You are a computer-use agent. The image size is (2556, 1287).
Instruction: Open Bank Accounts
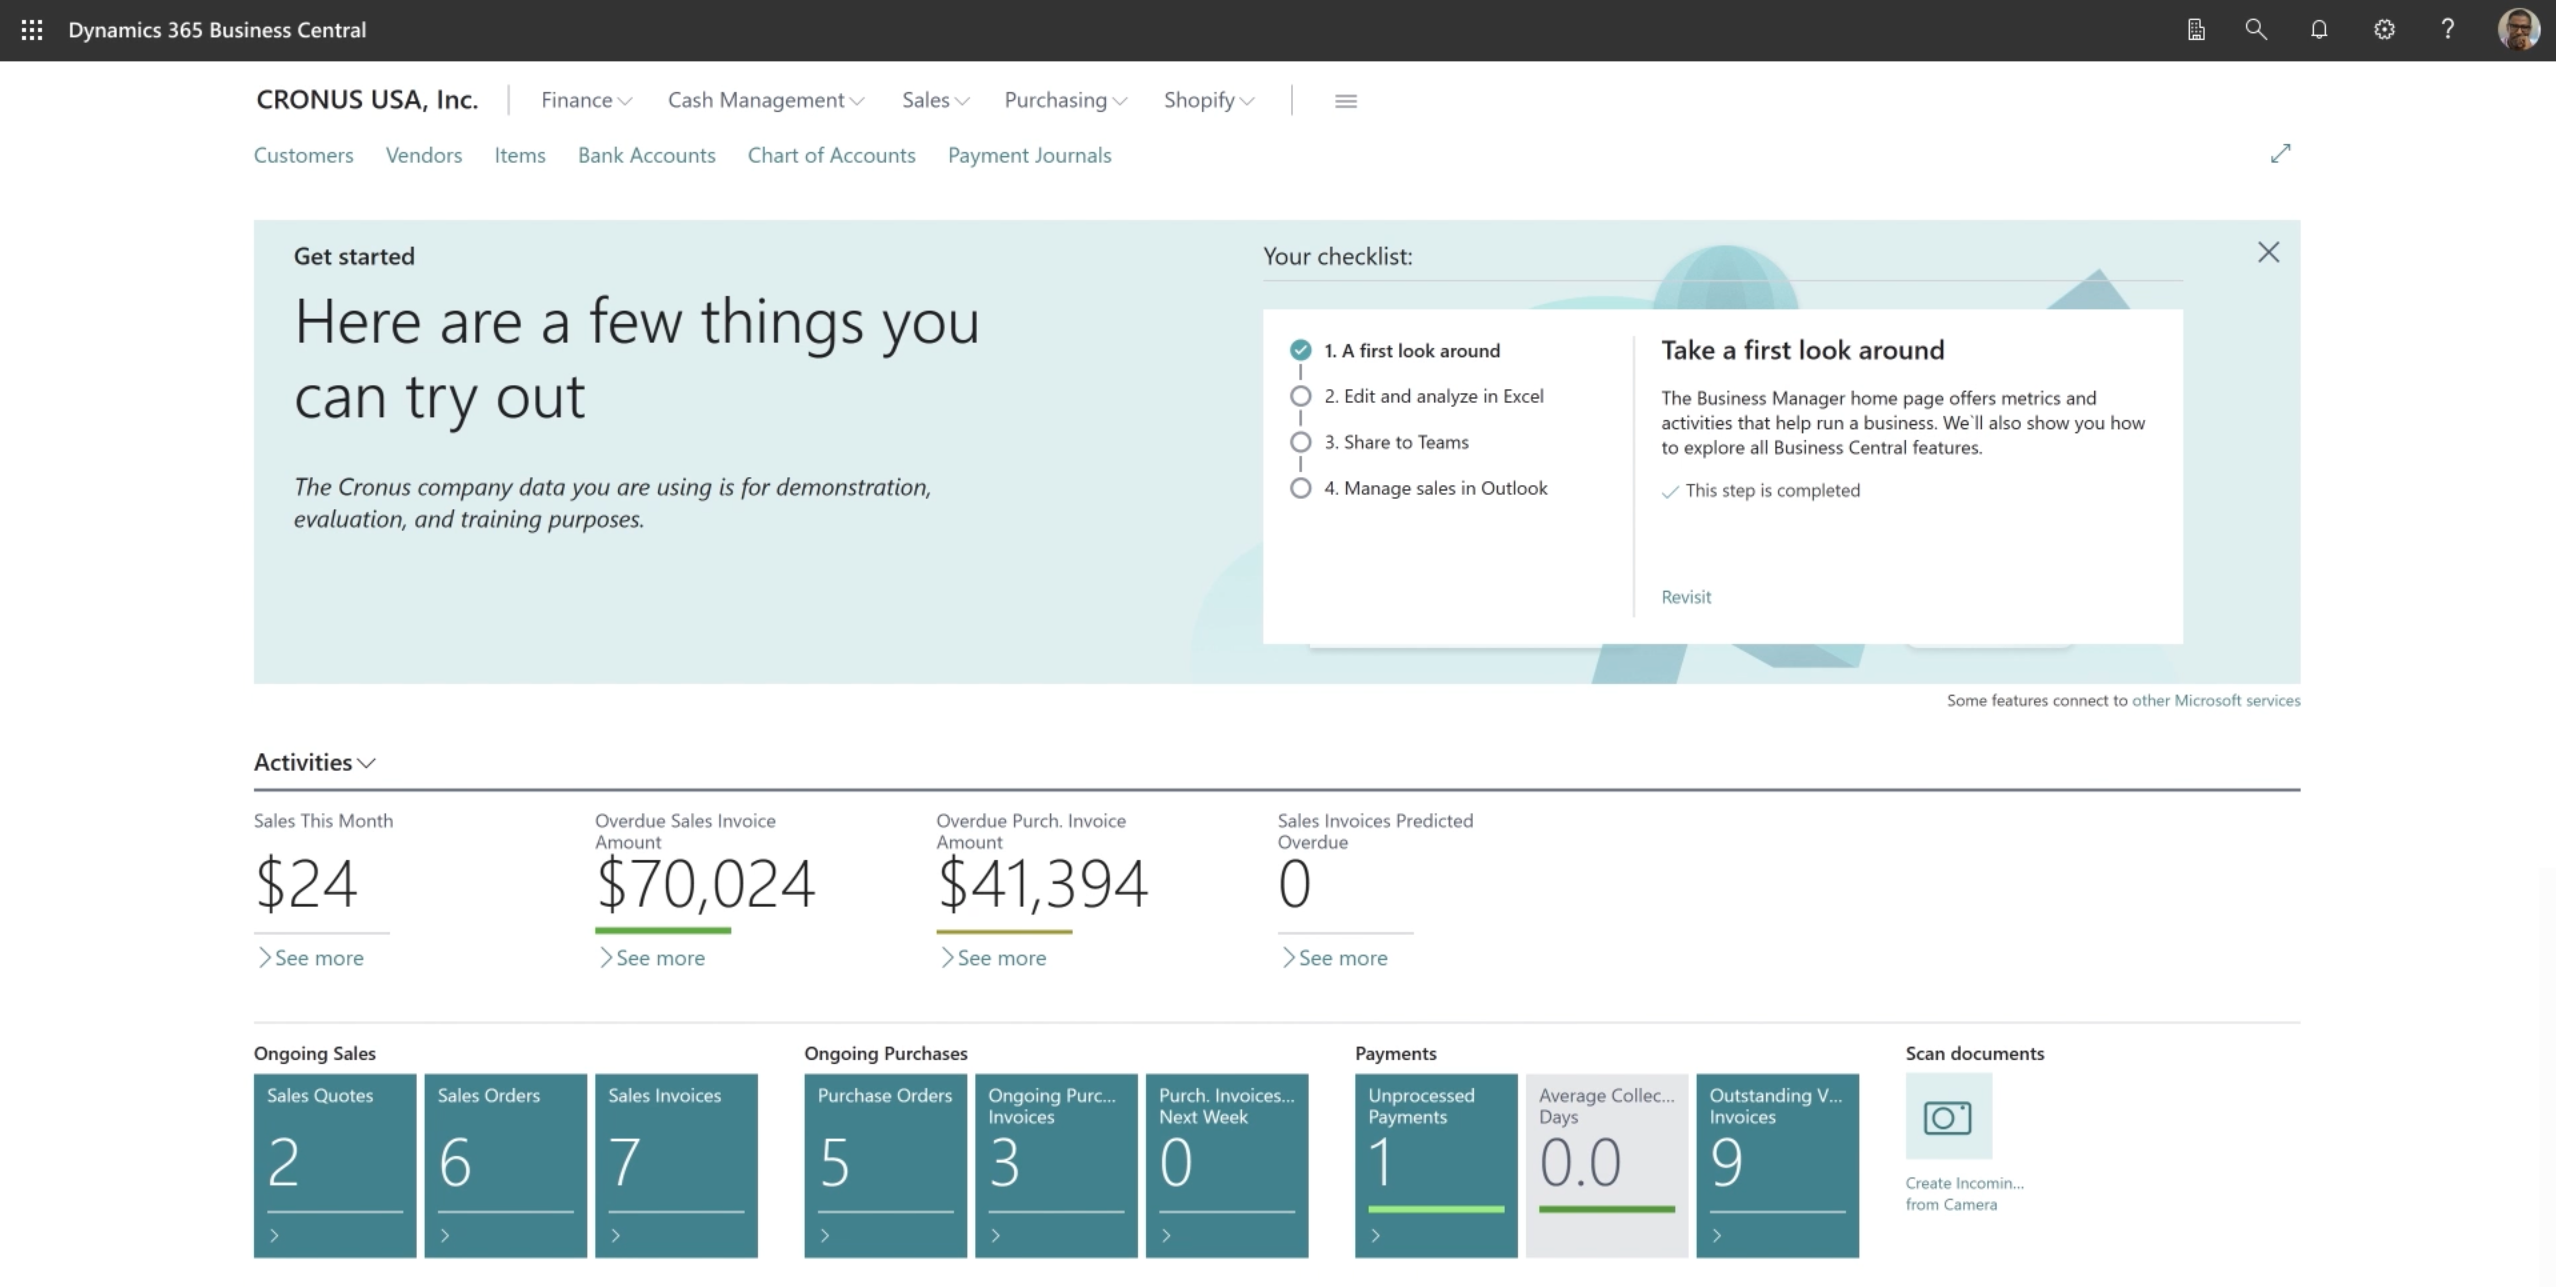647,155
